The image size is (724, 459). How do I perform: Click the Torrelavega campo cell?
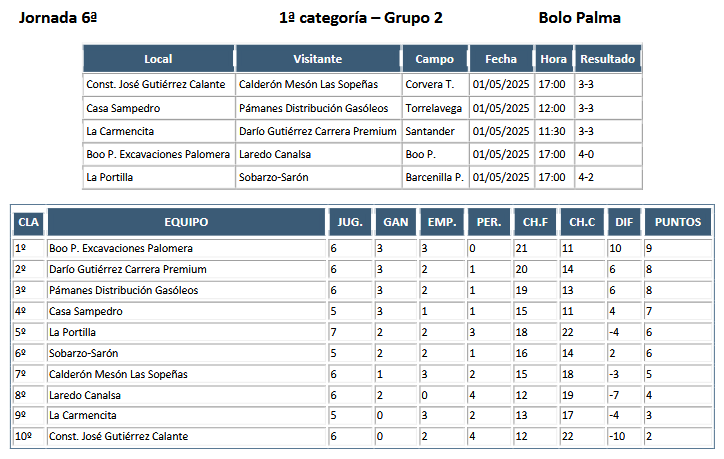(x=434, y=108)
